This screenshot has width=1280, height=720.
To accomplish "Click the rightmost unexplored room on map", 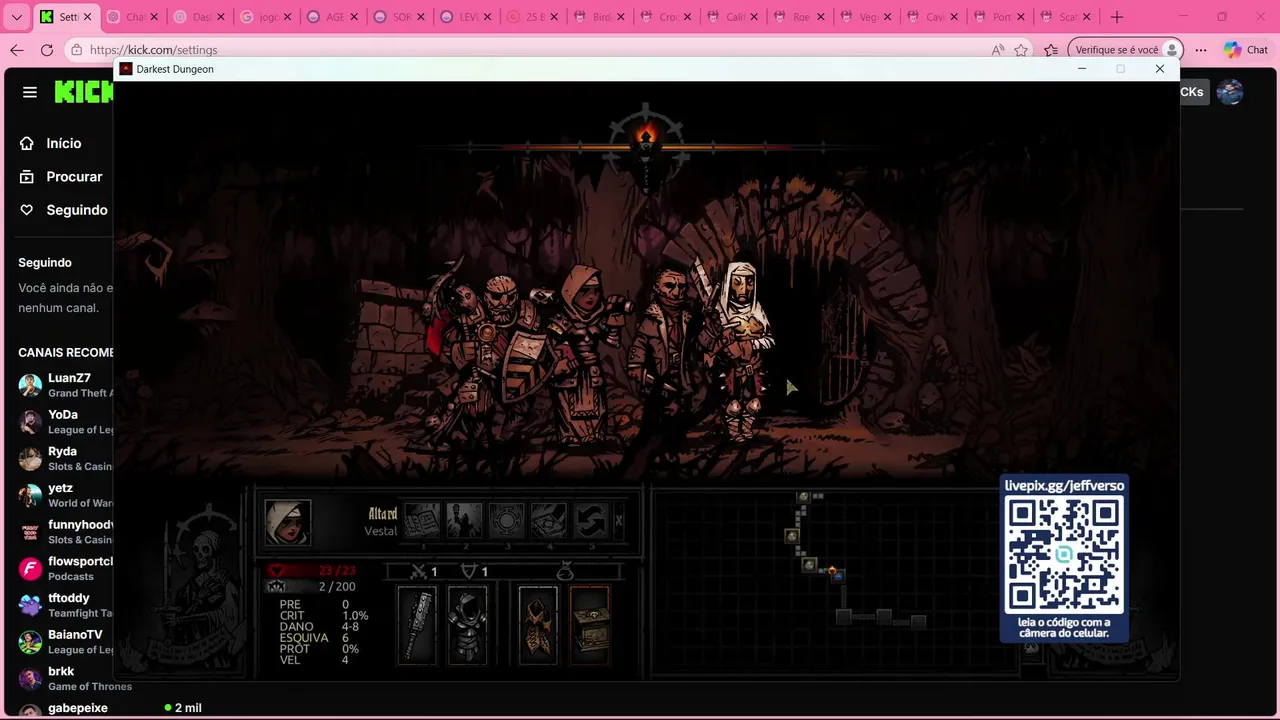I will point(918,622).
